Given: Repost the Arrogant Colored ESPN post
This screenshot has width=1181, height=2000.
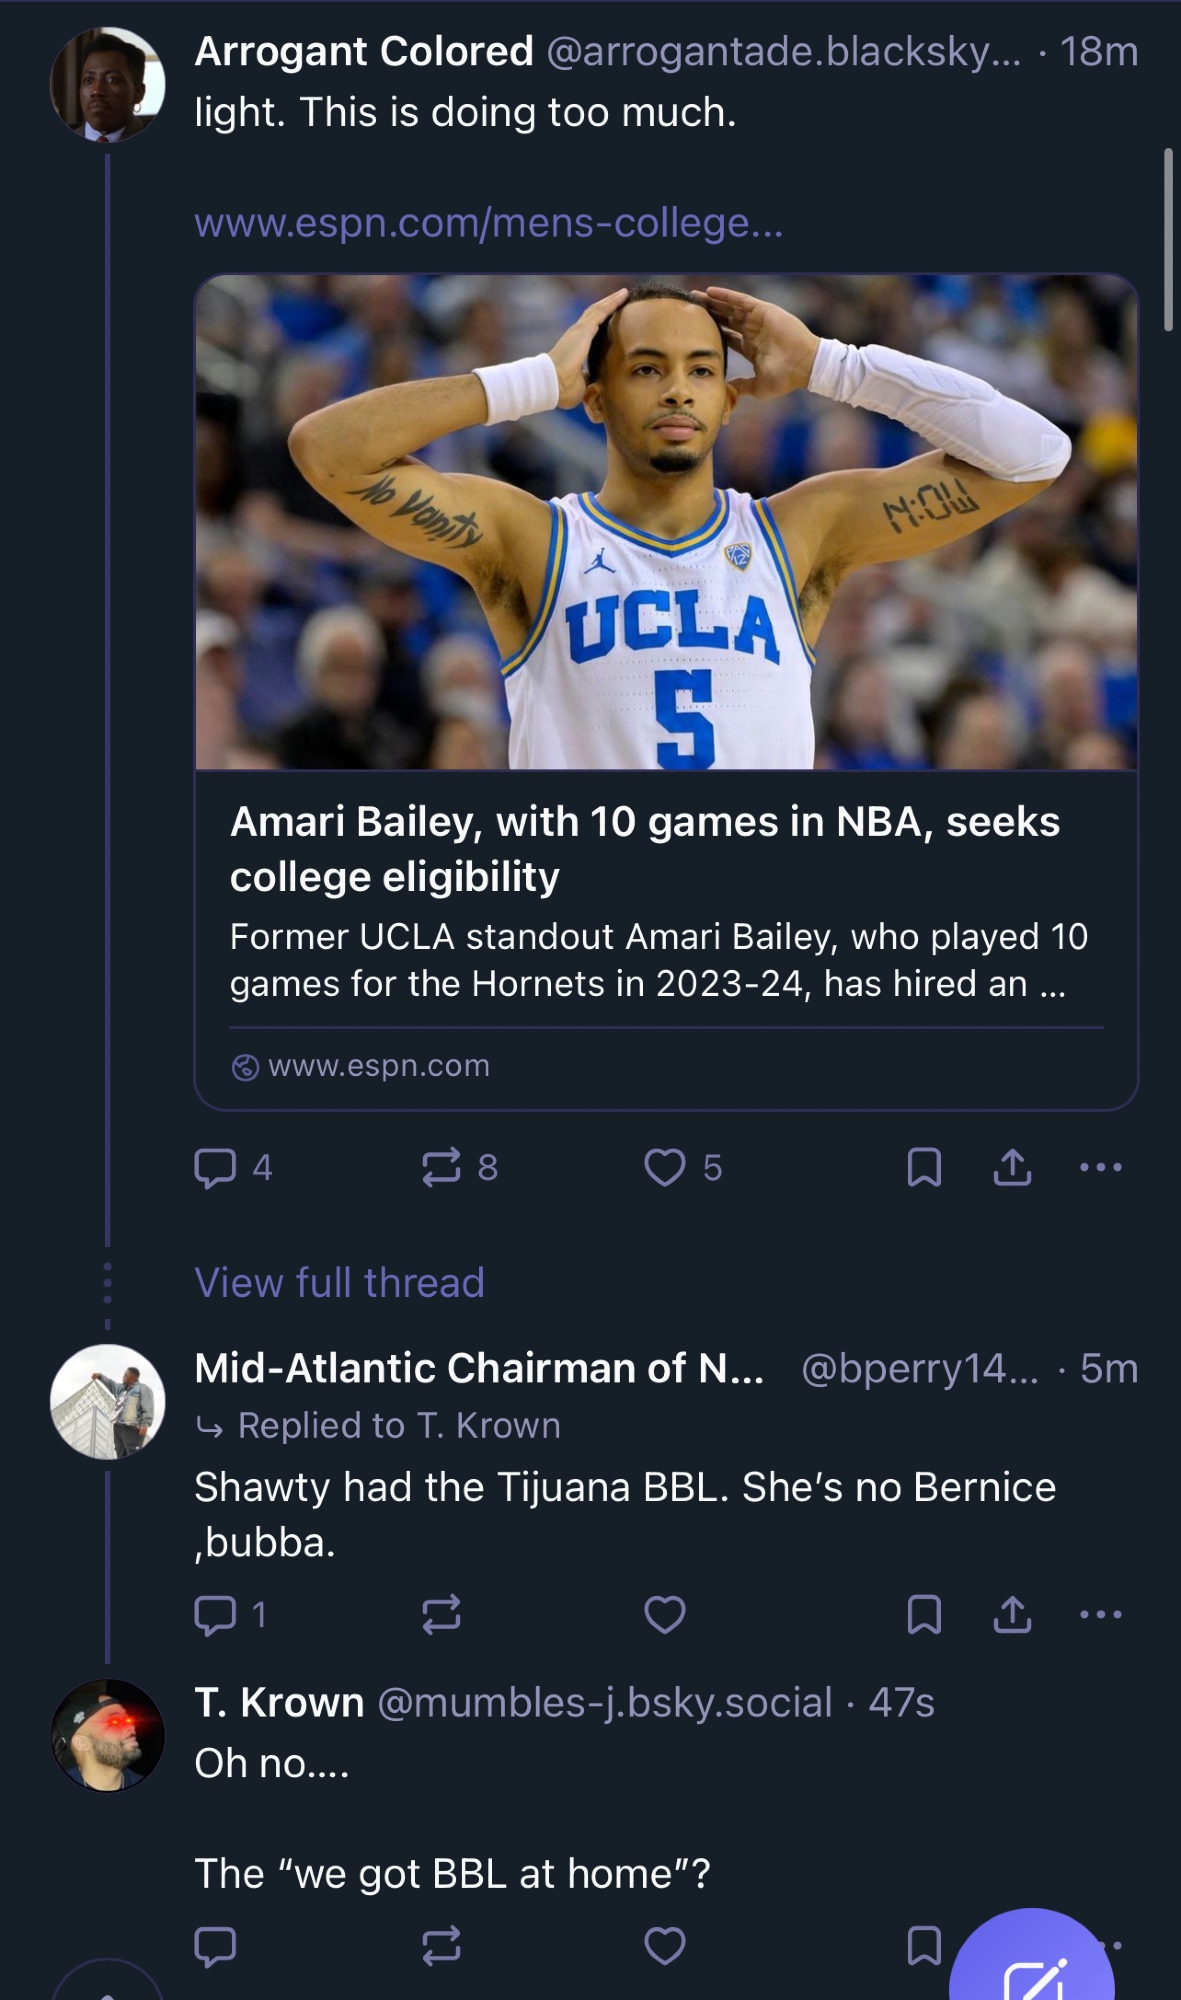Looking at the screenshot, I should click(x=441, y=1167).
